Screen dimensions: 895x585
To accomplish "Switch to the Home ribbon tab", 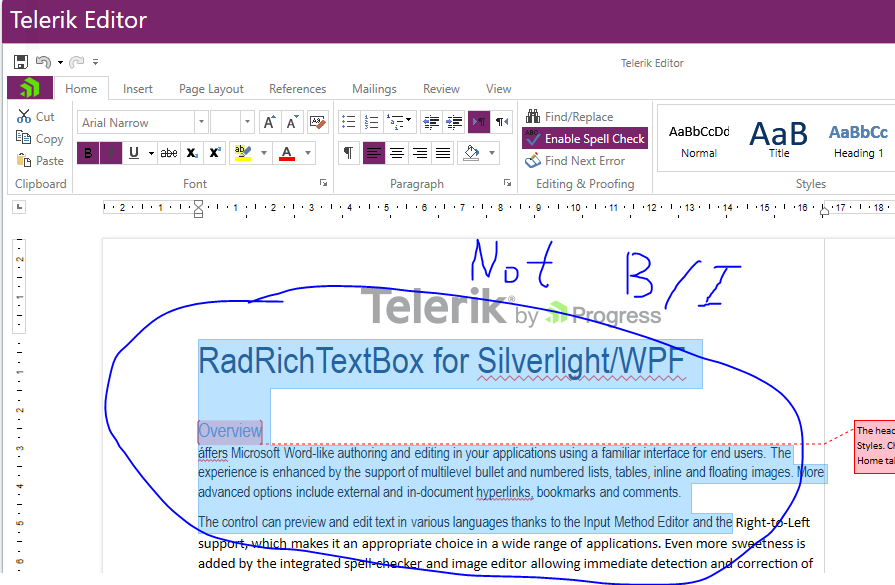I will coord(81,88).
